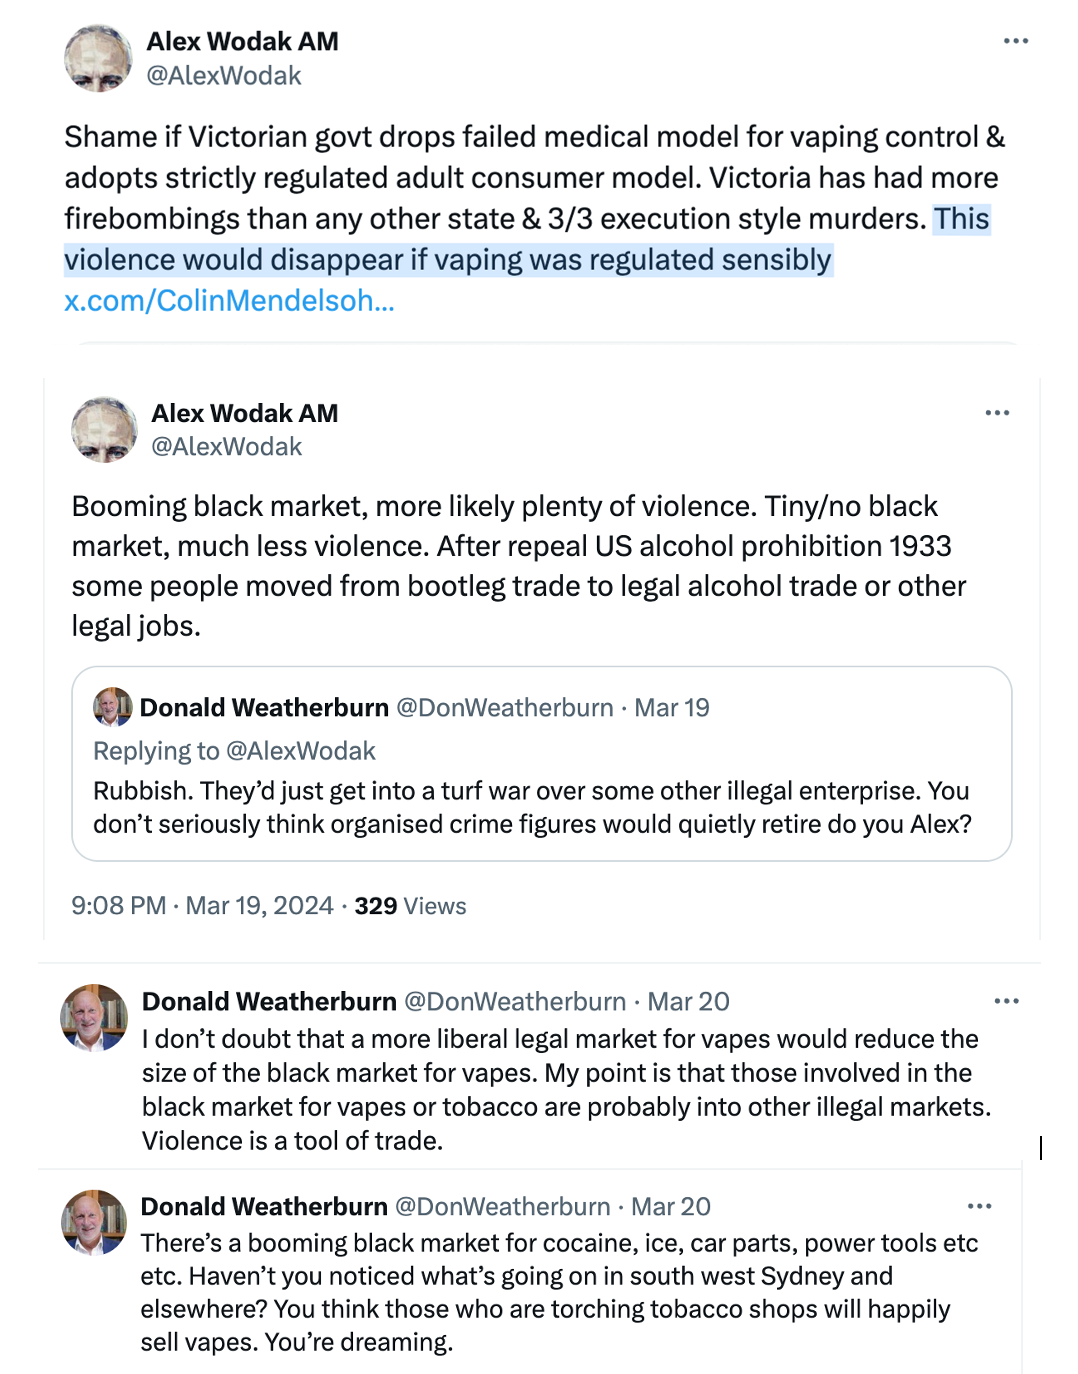Click Donald Weatherburn's avatar beside the 'There's a booming' reply
Image resolution: width=1078 pixels, height=1374 pixels.
click(95, 1222)
